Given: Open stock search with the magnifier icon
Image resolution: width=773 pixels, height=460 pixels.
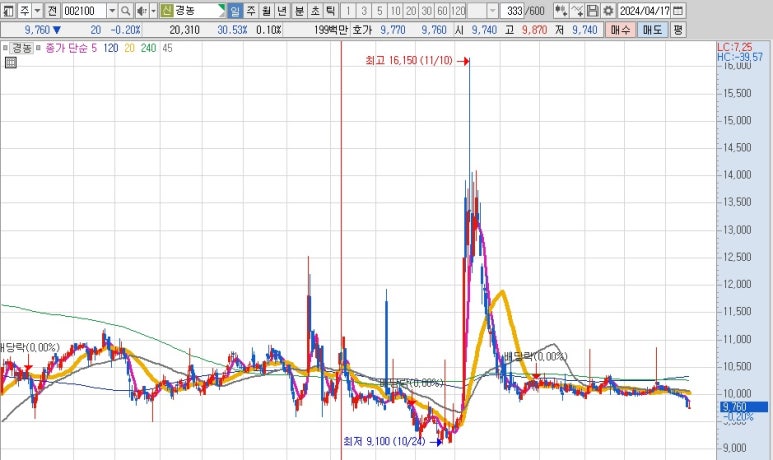Looking at the screenshot, I should (x=125, y=10).
